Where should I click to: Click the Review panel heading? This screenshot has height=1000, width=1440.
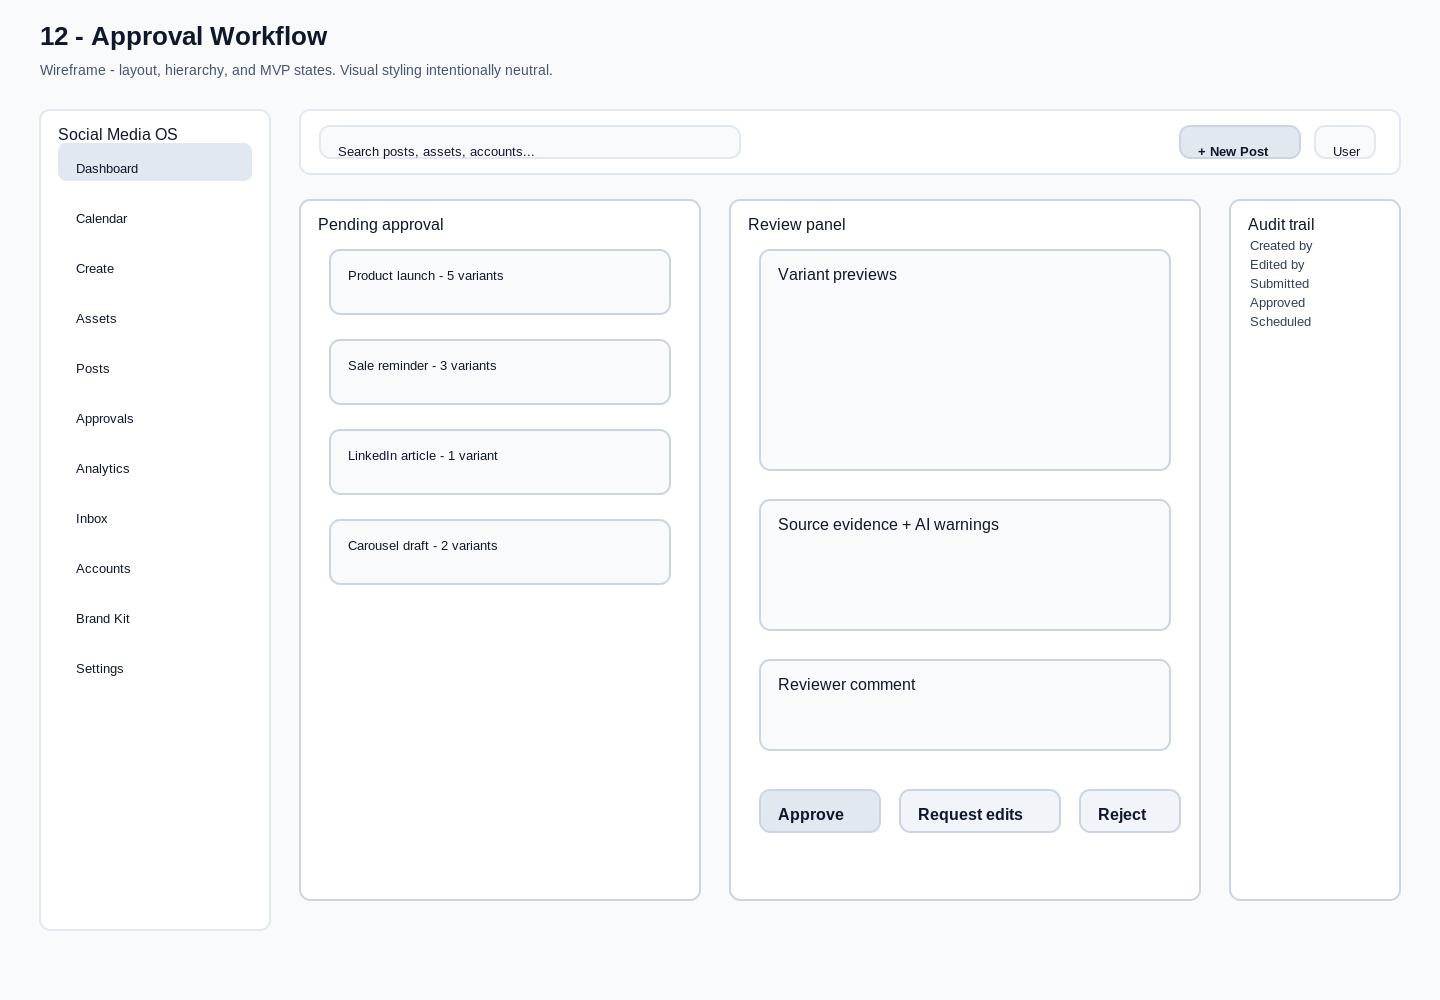point(796,225)
